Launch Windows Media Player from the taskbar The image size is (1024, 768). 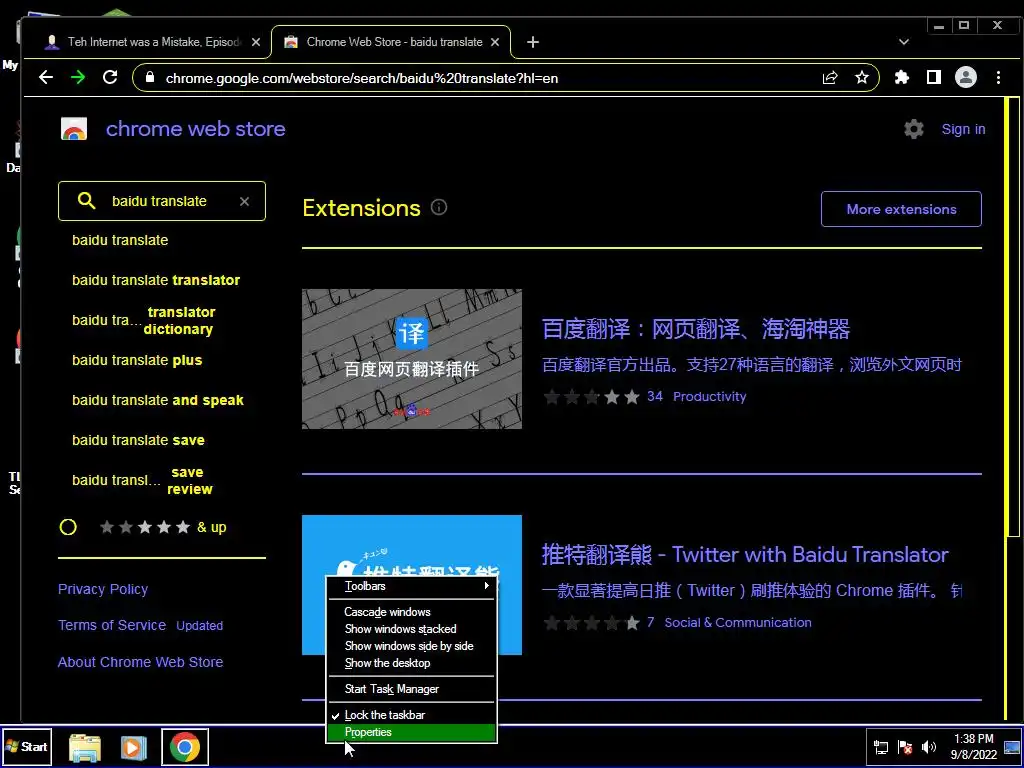(x=134, y=747)
